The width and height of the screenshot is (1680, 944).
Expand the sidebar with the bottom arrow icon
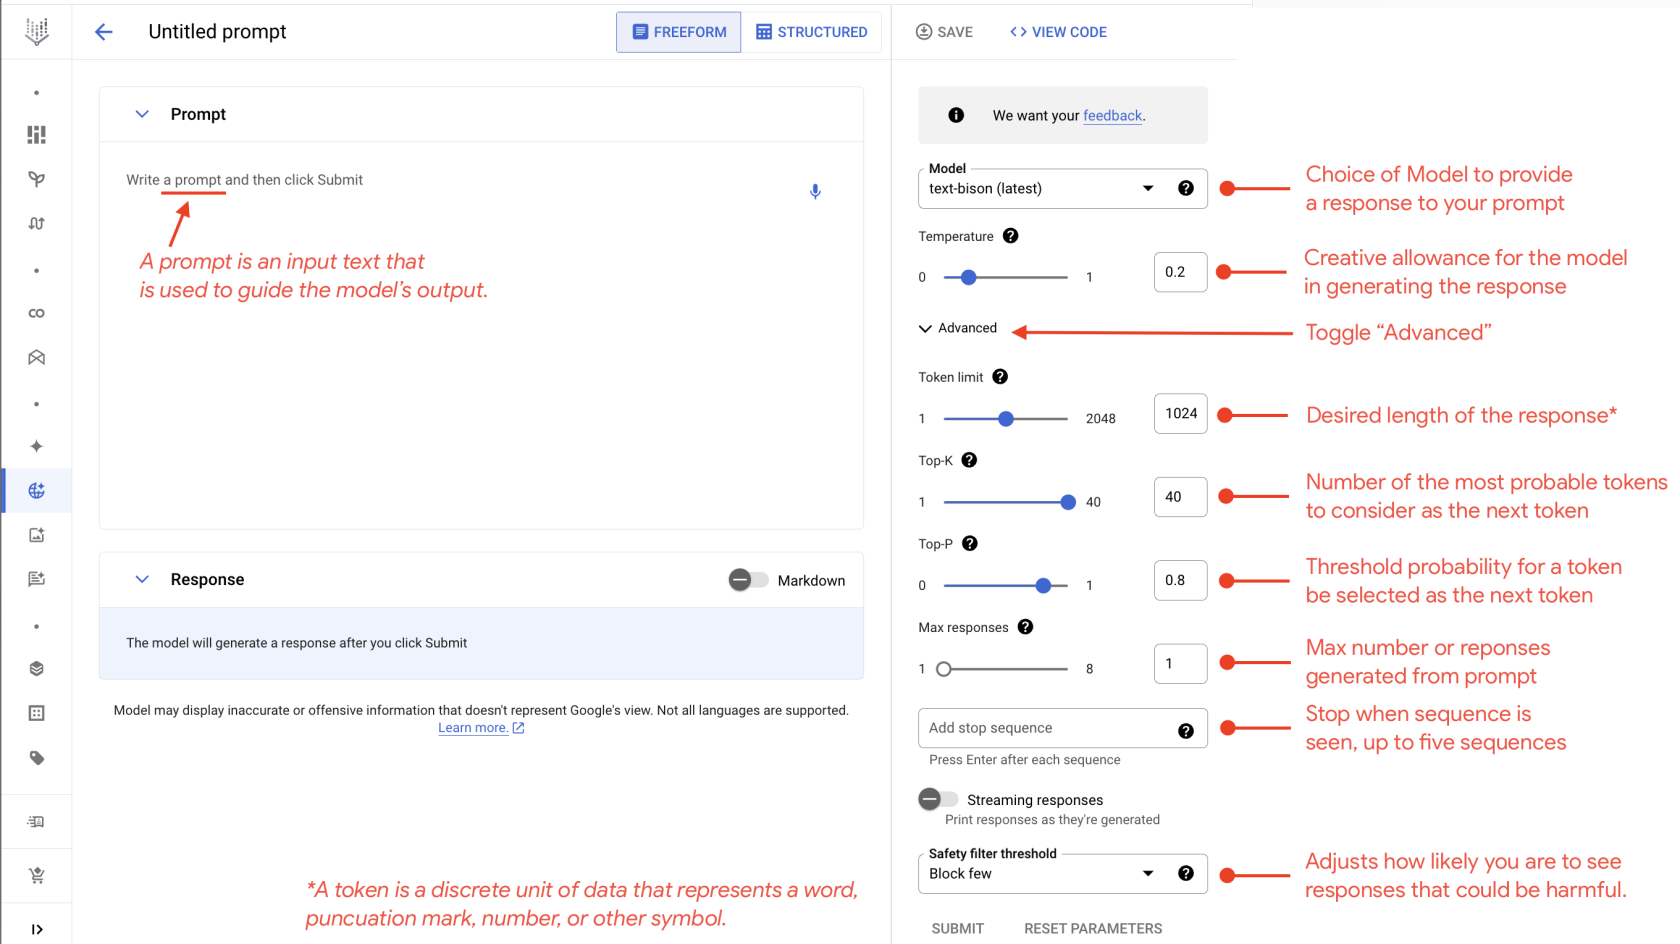(x=37, y=929)
